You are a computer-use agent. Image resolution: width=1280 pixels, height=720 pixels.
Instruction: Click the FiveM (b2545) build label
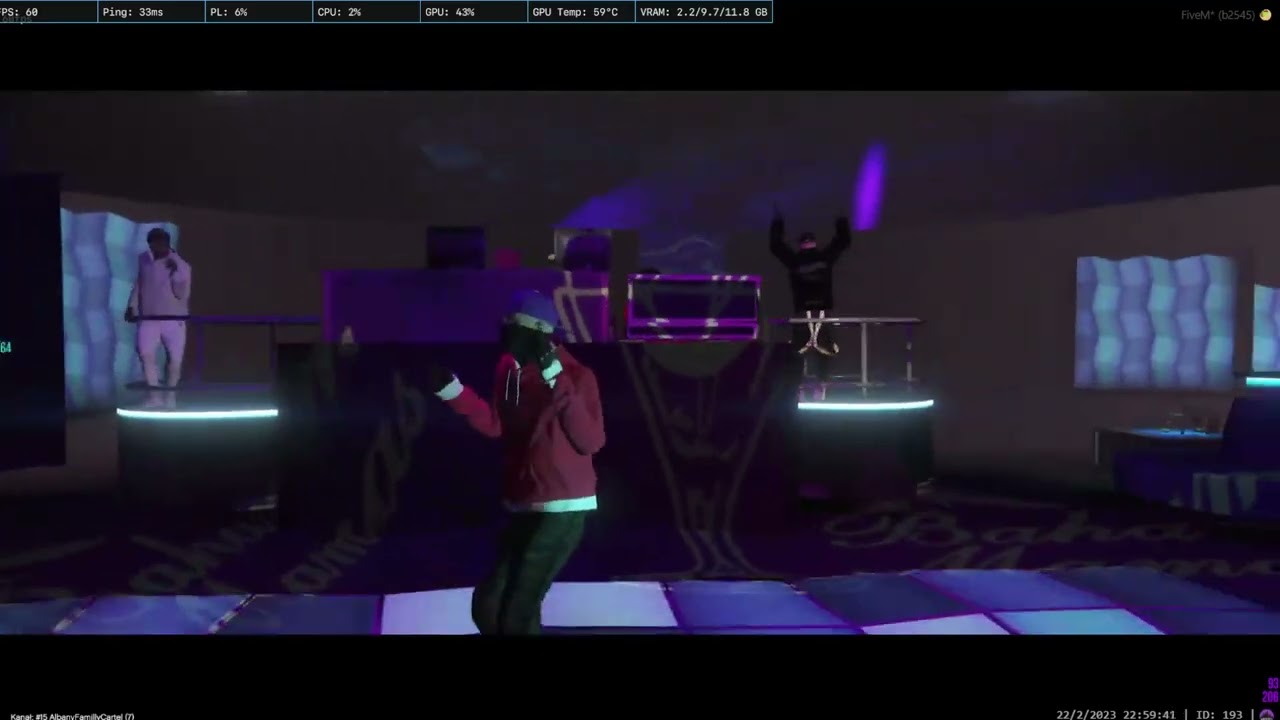[1217, 15]
